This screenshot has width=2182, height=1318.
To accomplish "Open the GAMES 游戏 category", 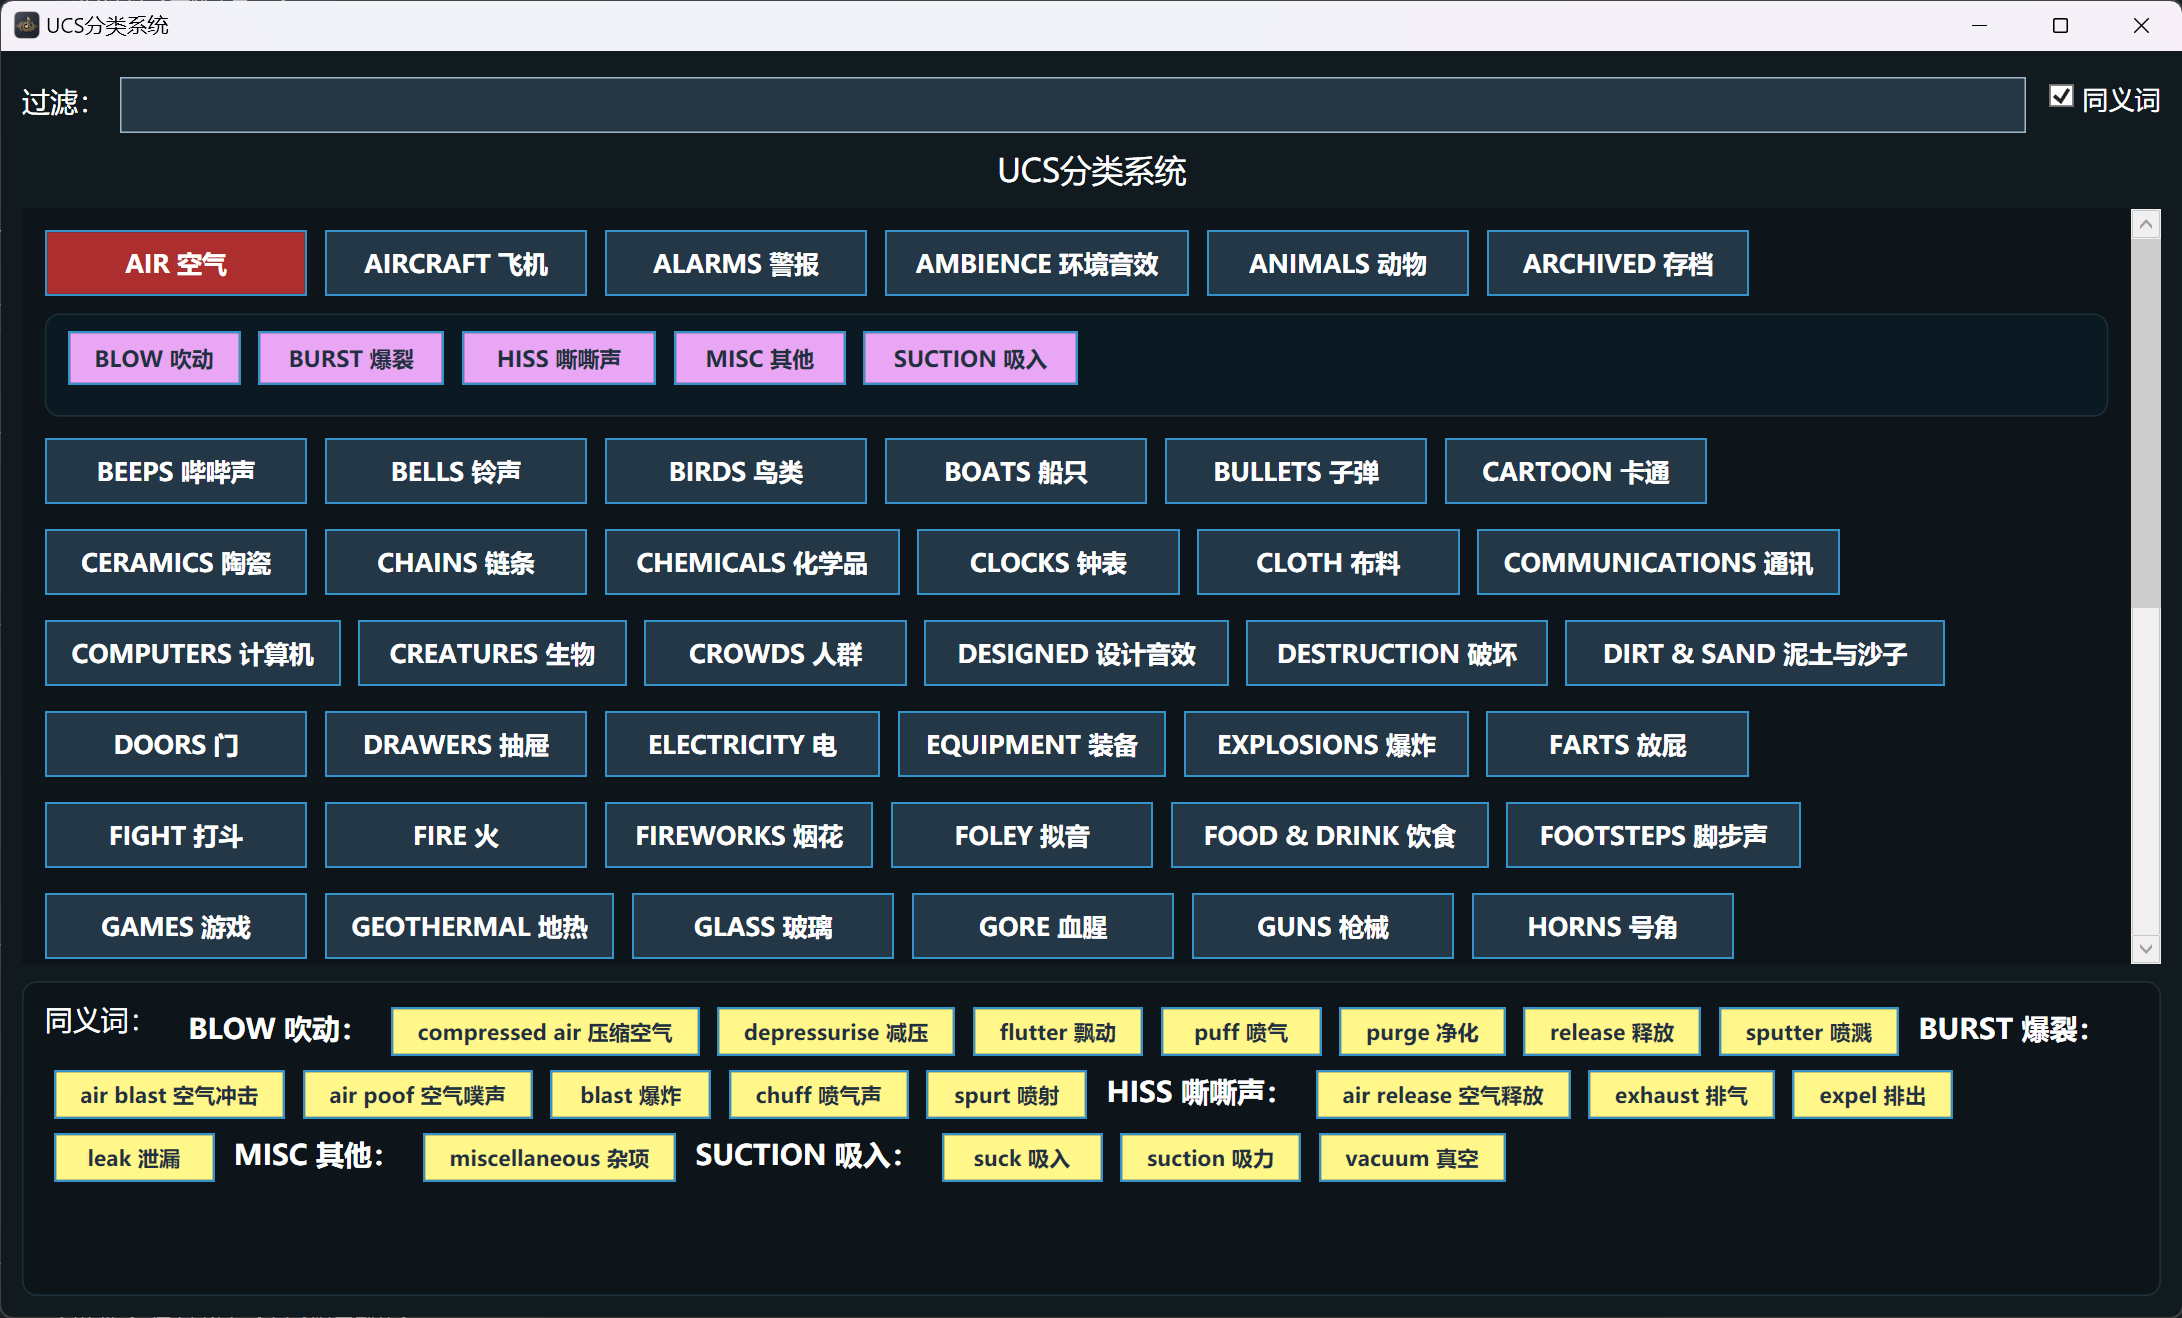I will [x=176, y=926].
